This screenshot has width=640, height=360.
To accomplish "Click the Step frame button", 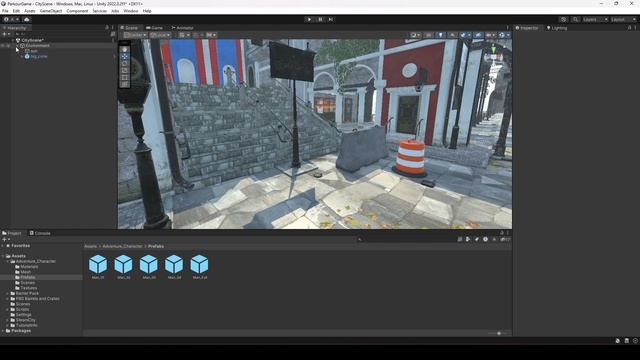I will point(331,19).
